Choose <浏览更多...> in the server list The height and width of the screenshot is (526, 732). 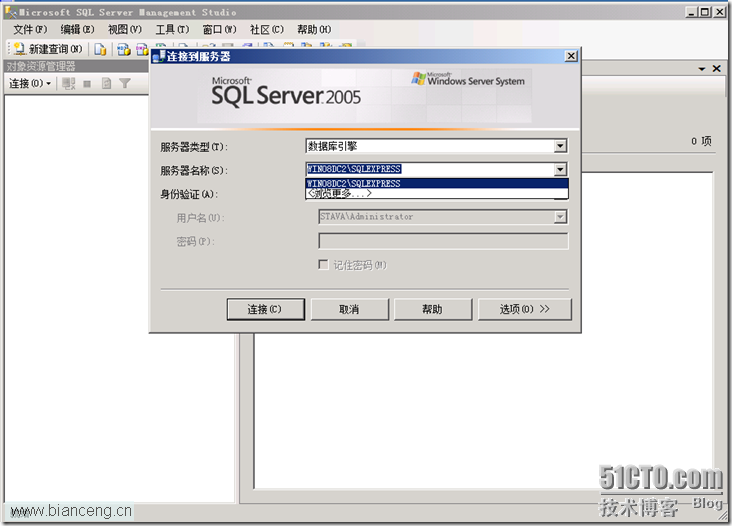tap(437, 193)
